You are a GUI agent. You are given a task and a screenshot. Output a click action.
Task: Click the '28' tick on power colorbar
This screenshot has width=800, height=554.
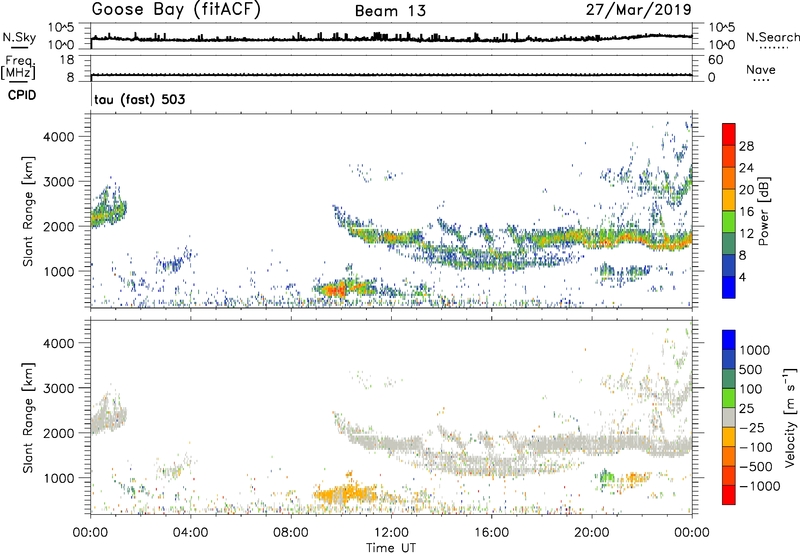[746, 146]
